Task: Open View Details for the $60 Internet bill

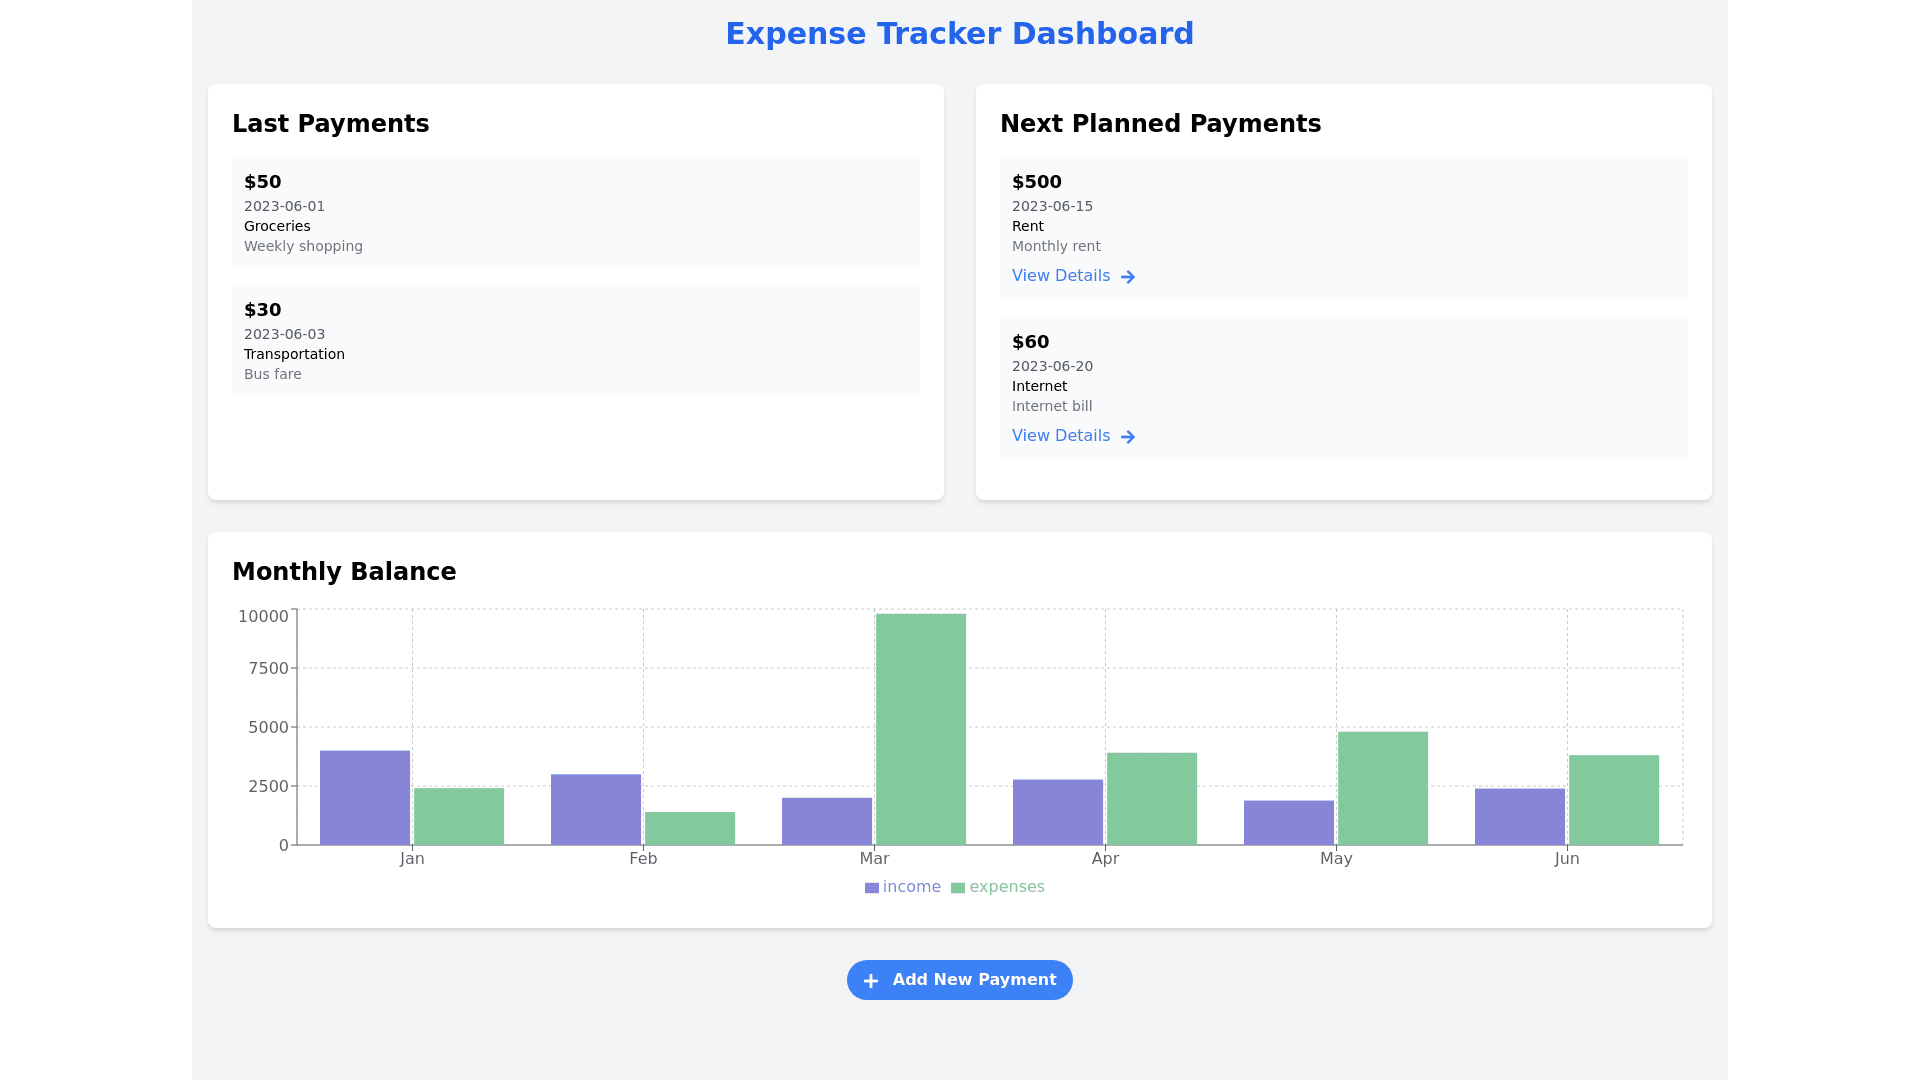Action: point(1061,436)
